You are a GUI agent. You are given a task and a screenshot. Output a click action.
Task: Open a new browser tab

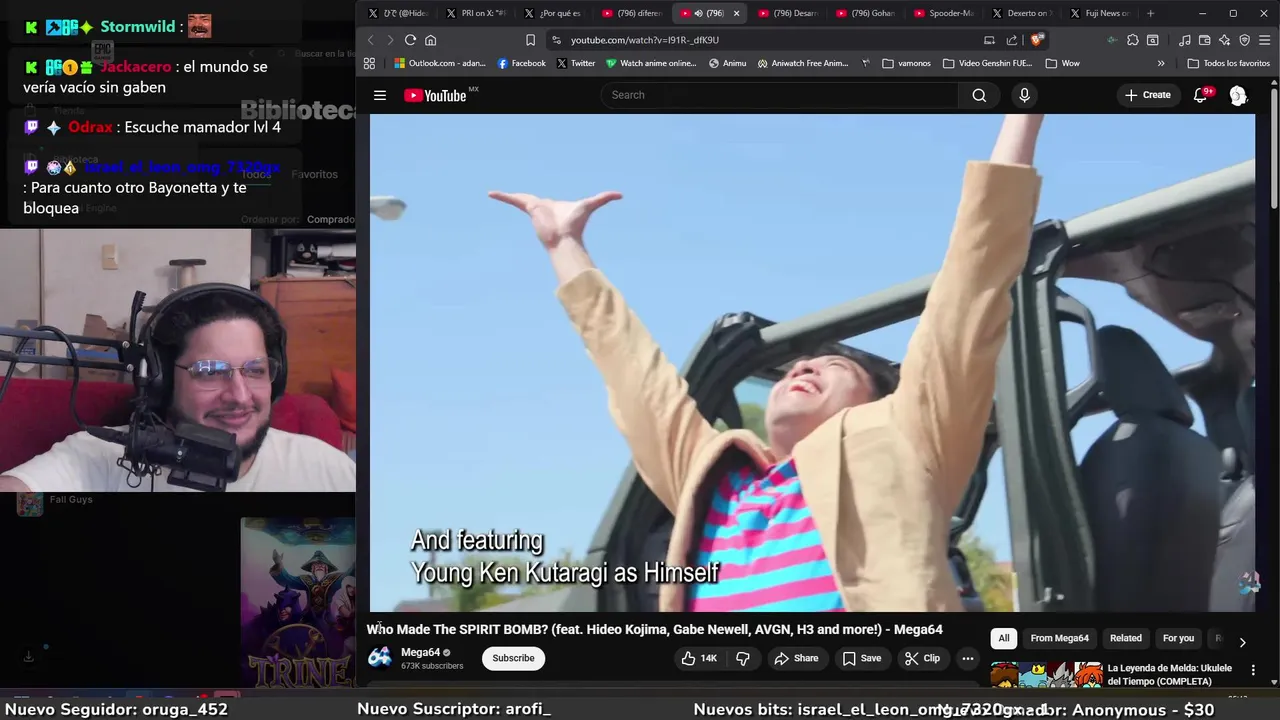click(x=1150, y=13)
